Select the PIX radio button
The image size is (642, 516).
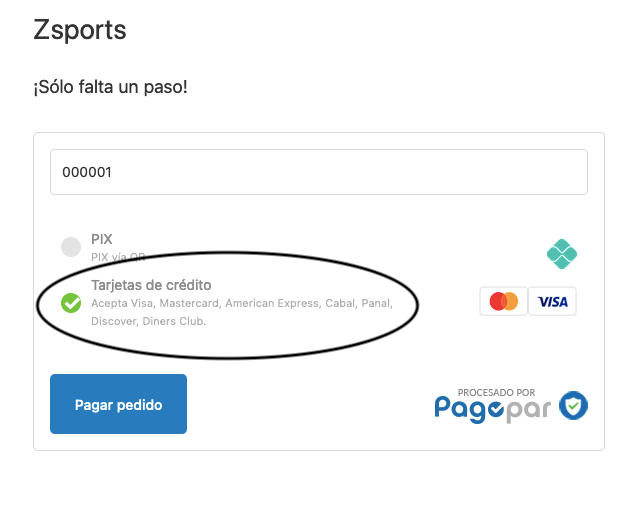[71, 247]
